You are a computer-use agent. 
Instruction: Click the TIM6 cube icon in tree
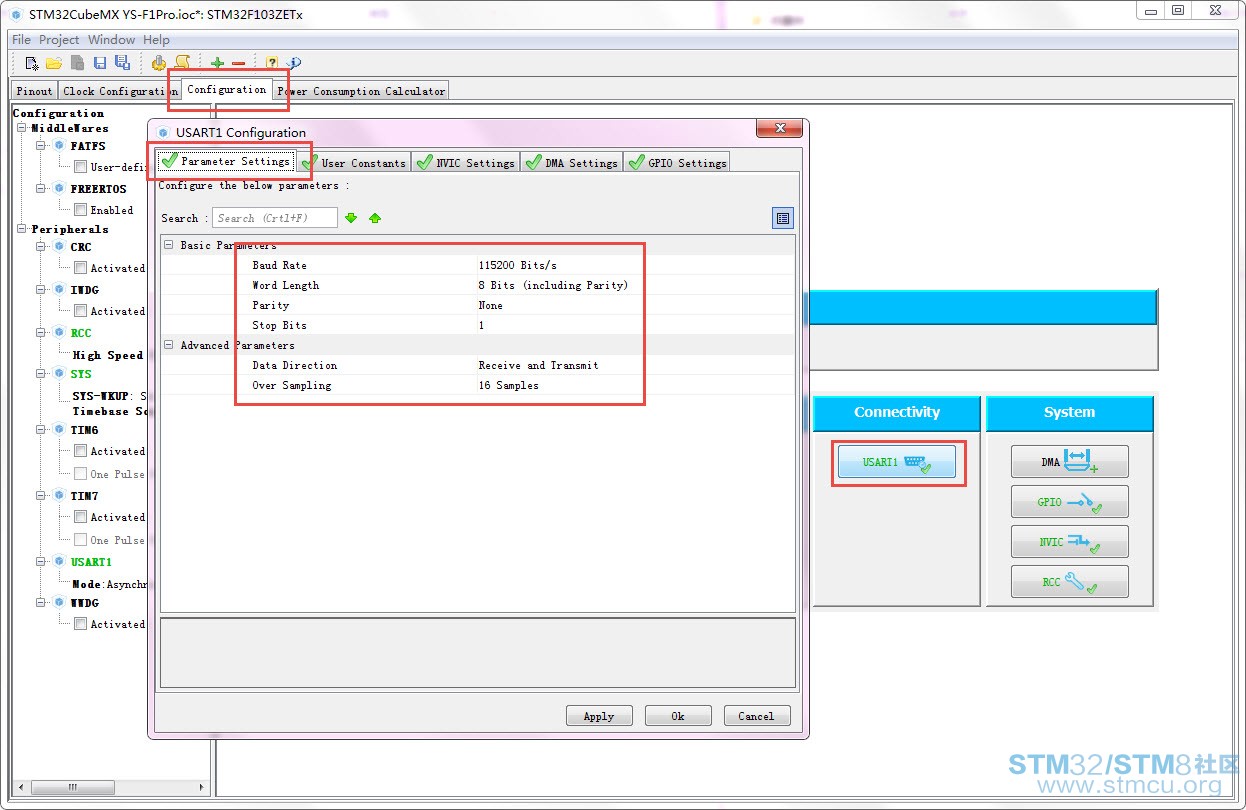[x=59, y=430]
